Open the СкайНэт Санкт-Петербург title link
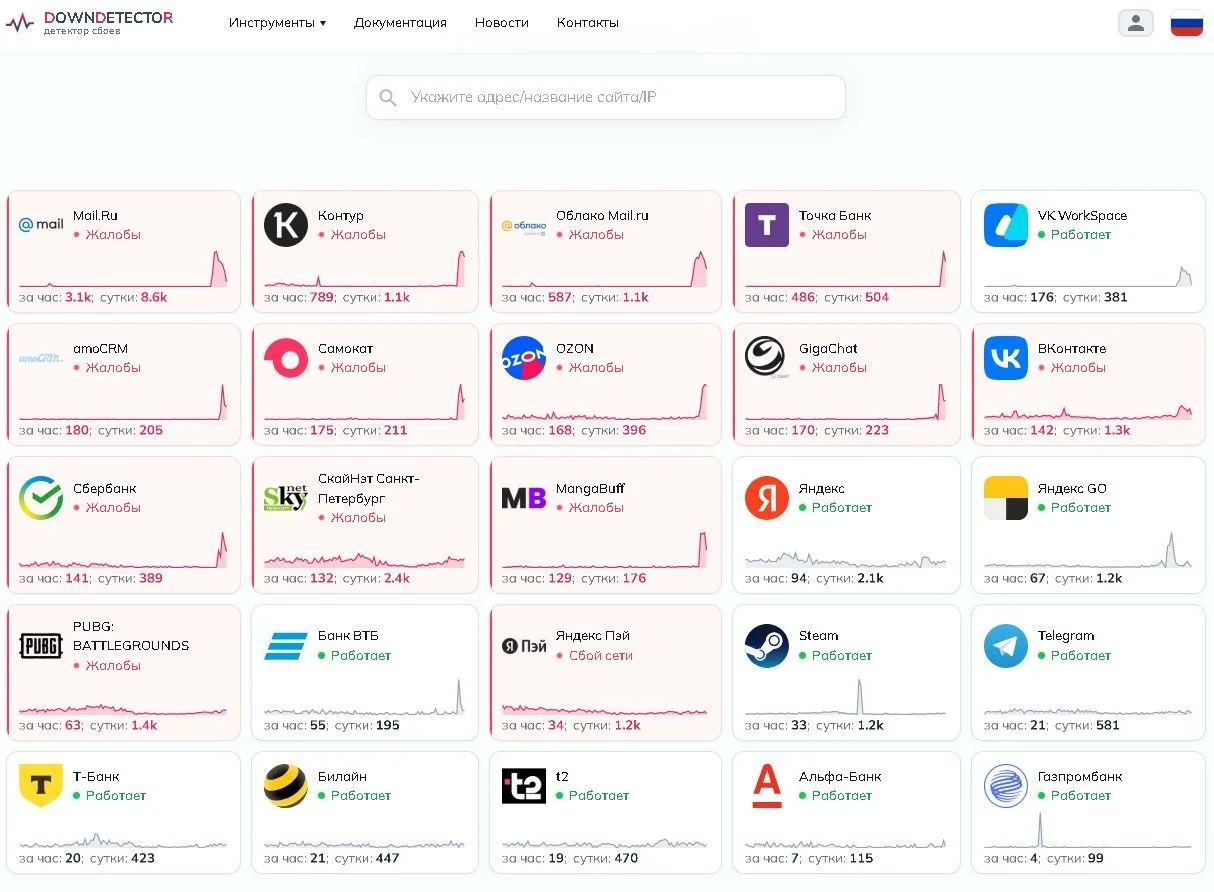Viewport: 1214px width, 892px height. pos(369,488)
